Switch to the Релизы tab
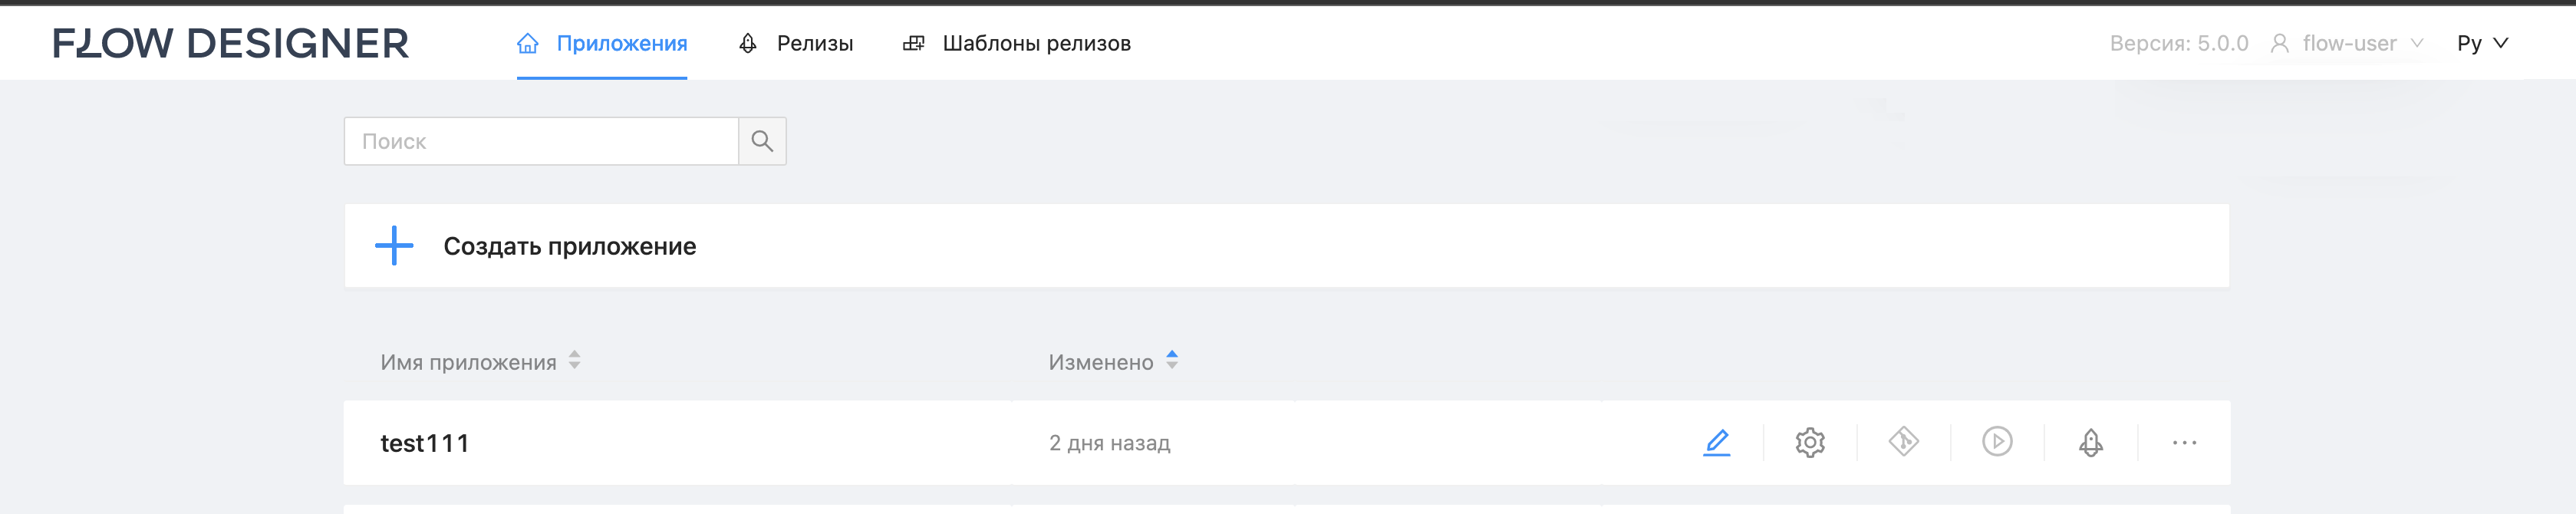This screenshot has height=514, width=2576. (815, 43)
